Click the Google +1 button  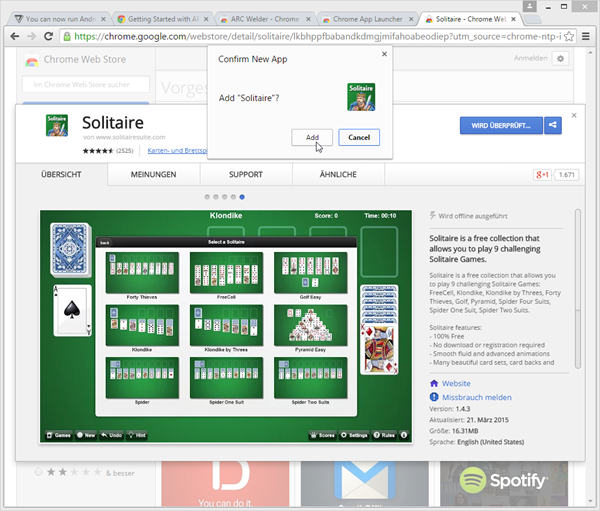(542, 175)
